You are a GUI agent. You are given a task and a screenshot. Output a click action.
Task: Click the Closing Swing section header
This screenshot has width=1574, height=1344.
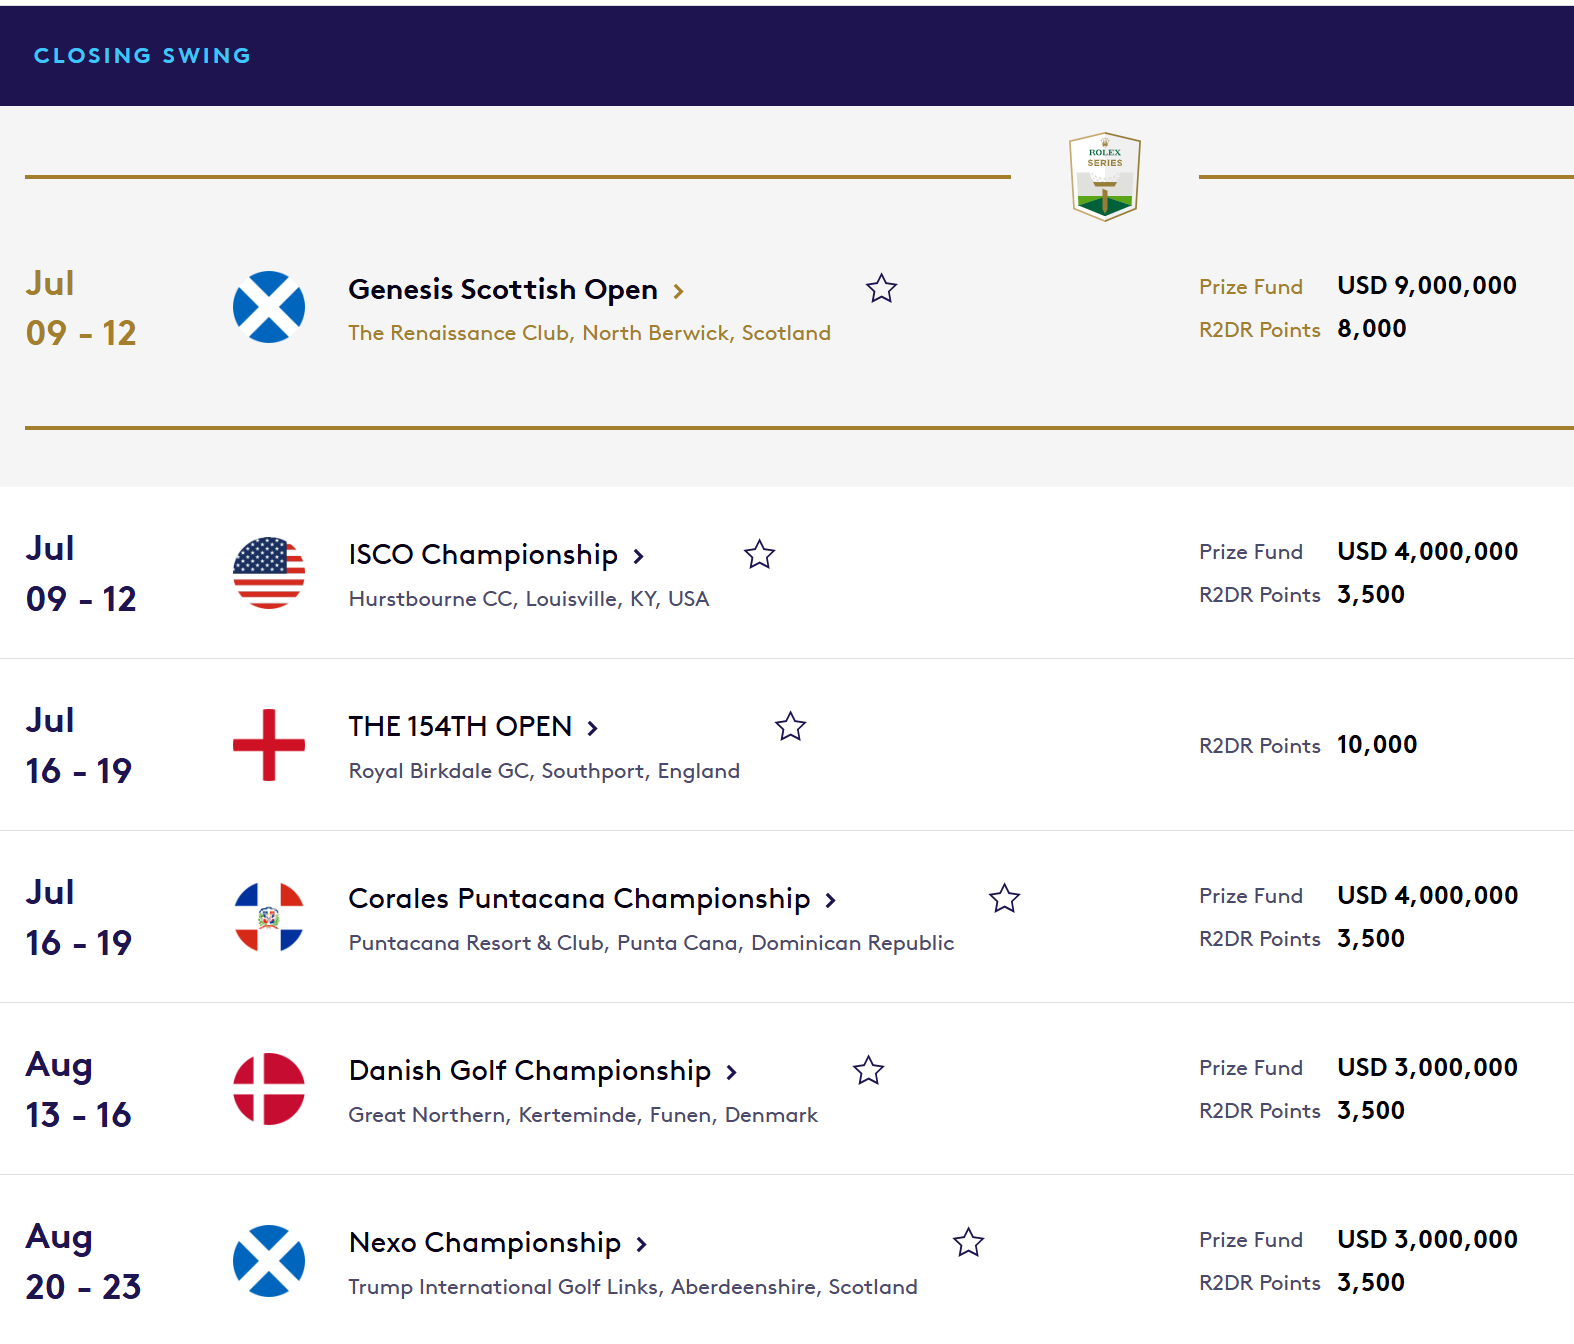142,56
